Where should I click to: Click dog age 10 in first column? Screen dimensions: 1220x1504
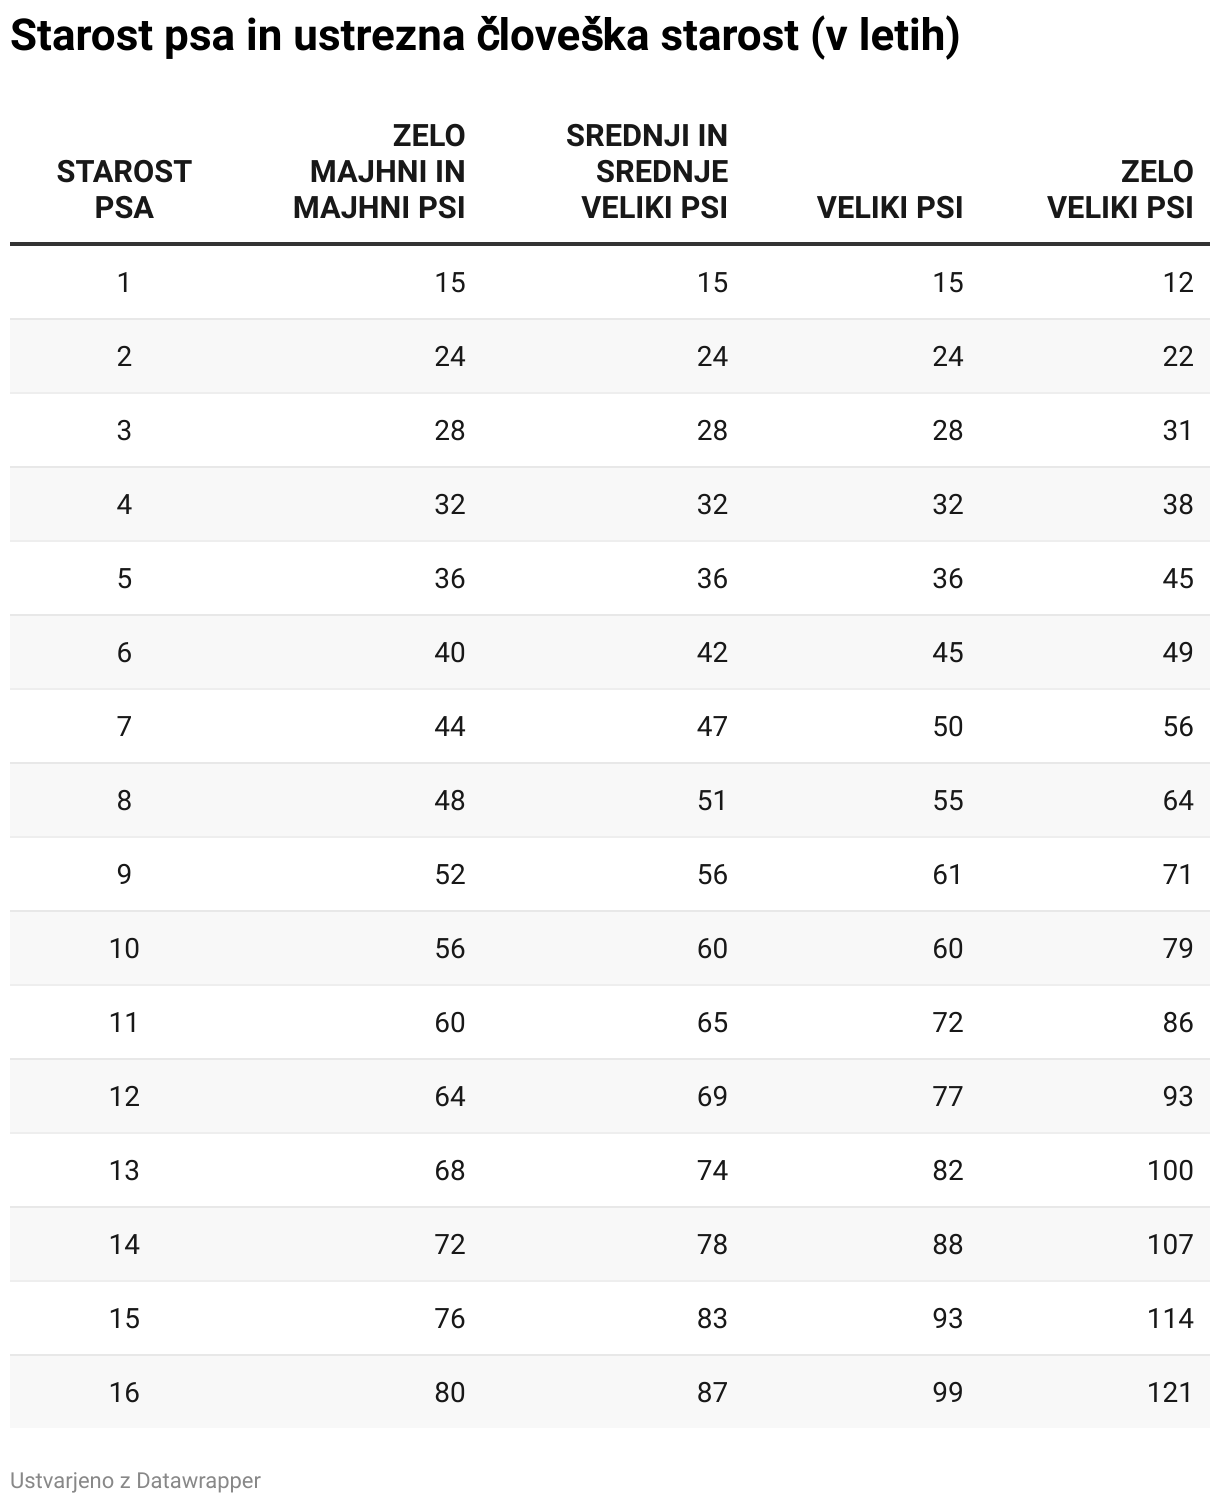[x=124, y=948]
